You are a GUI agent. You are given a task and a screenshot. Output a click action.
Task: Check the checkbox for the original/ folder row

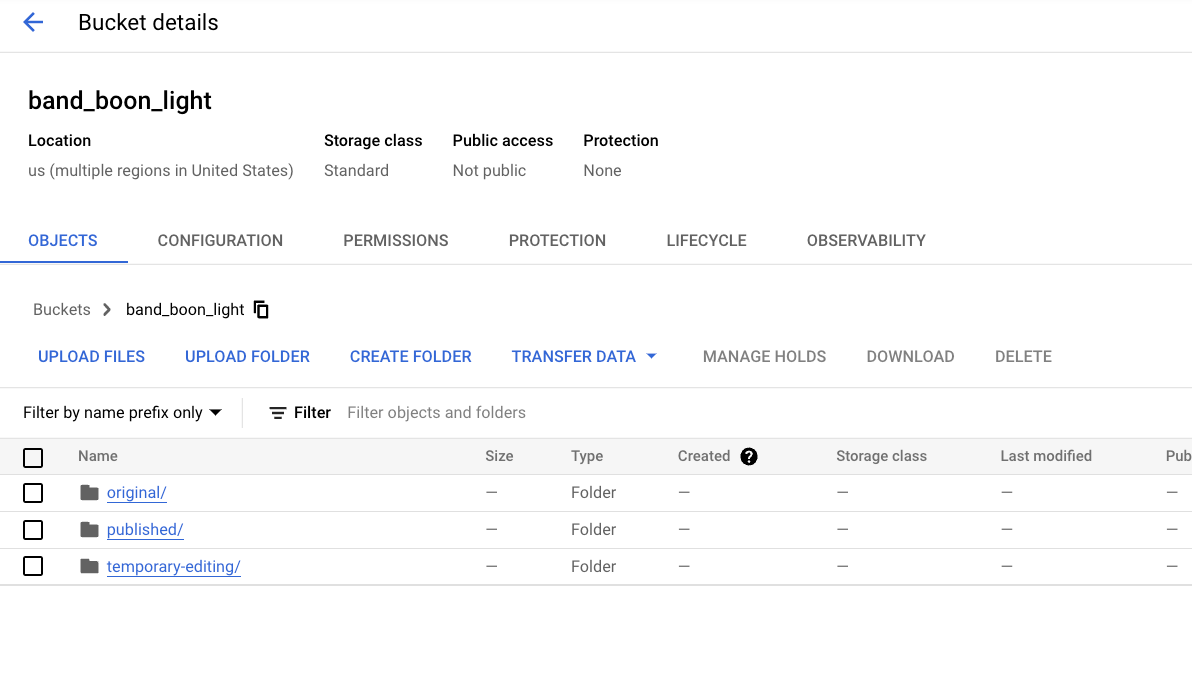coord(33,492)
